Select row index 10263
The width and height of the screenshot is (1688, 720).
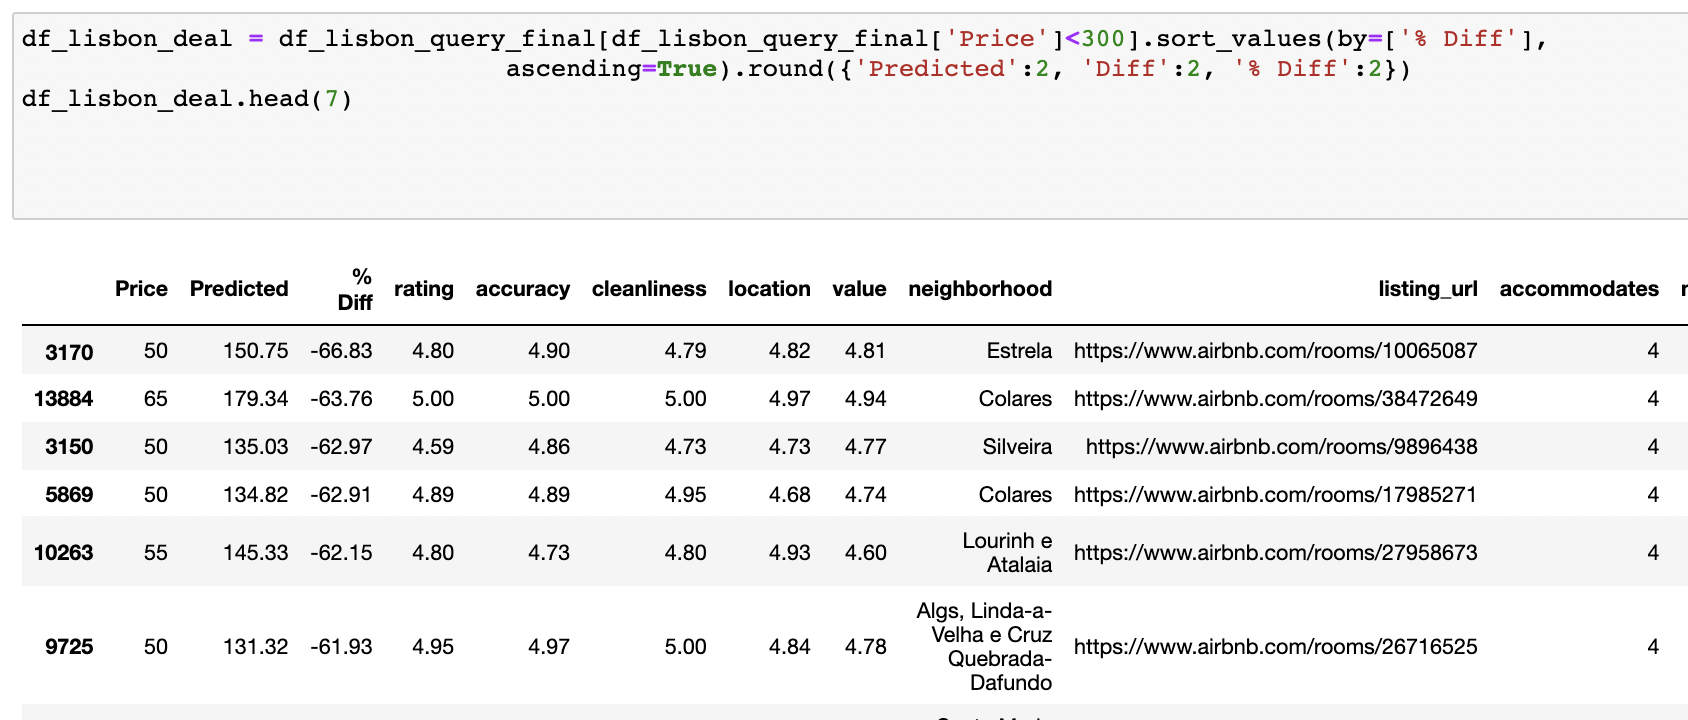(64, 553)
